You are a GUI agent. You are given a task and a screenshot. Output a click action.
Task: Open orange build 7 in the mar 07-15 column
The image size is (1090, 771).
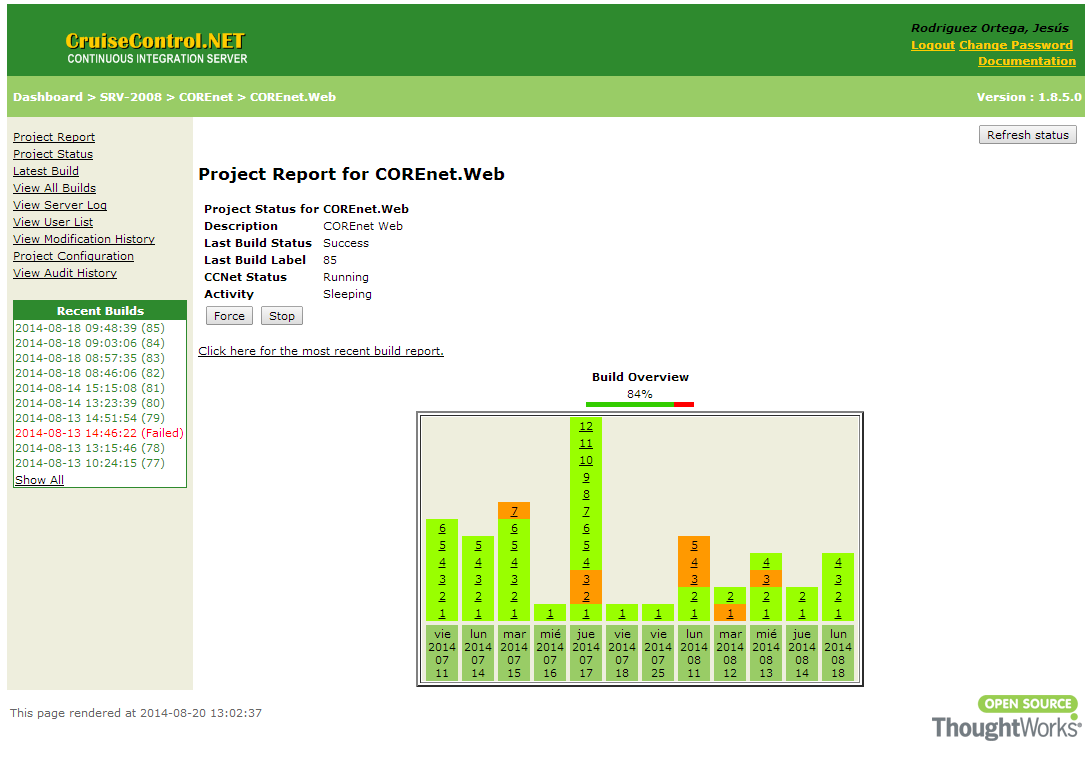tap(514, 511)
